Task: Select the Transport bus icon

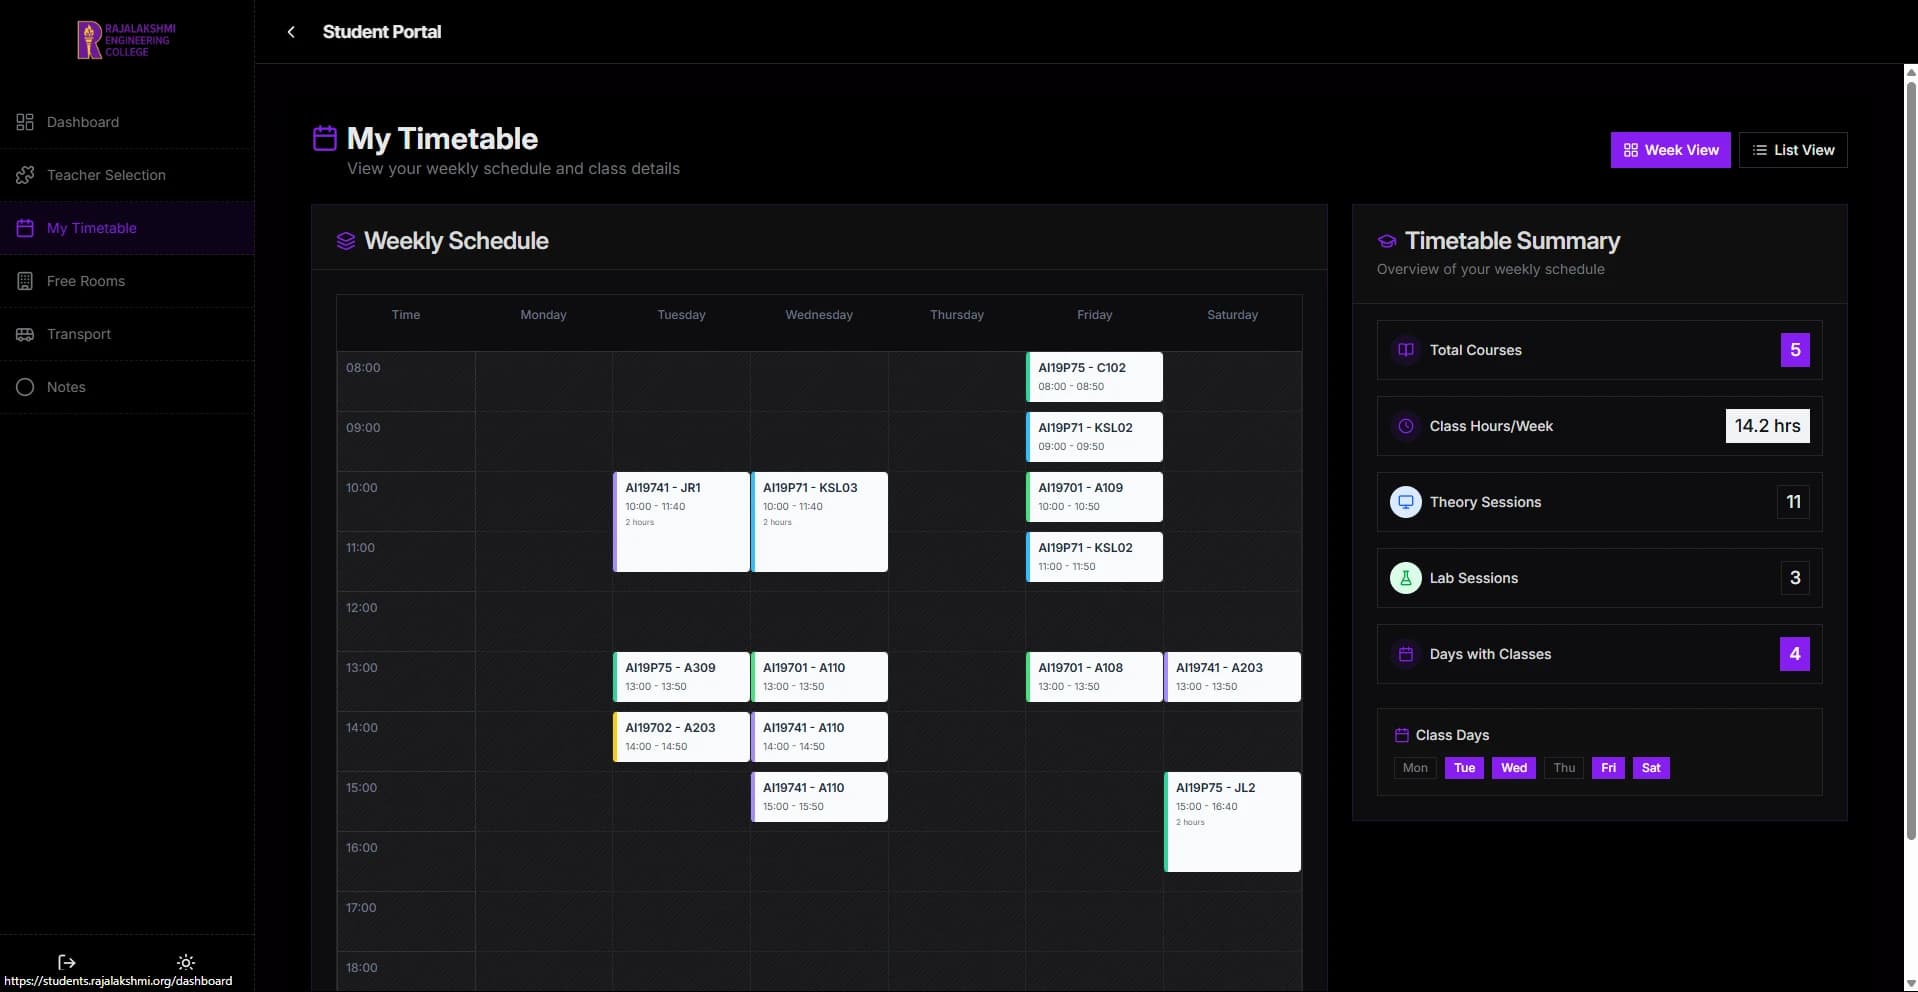Action: [25, 333]
